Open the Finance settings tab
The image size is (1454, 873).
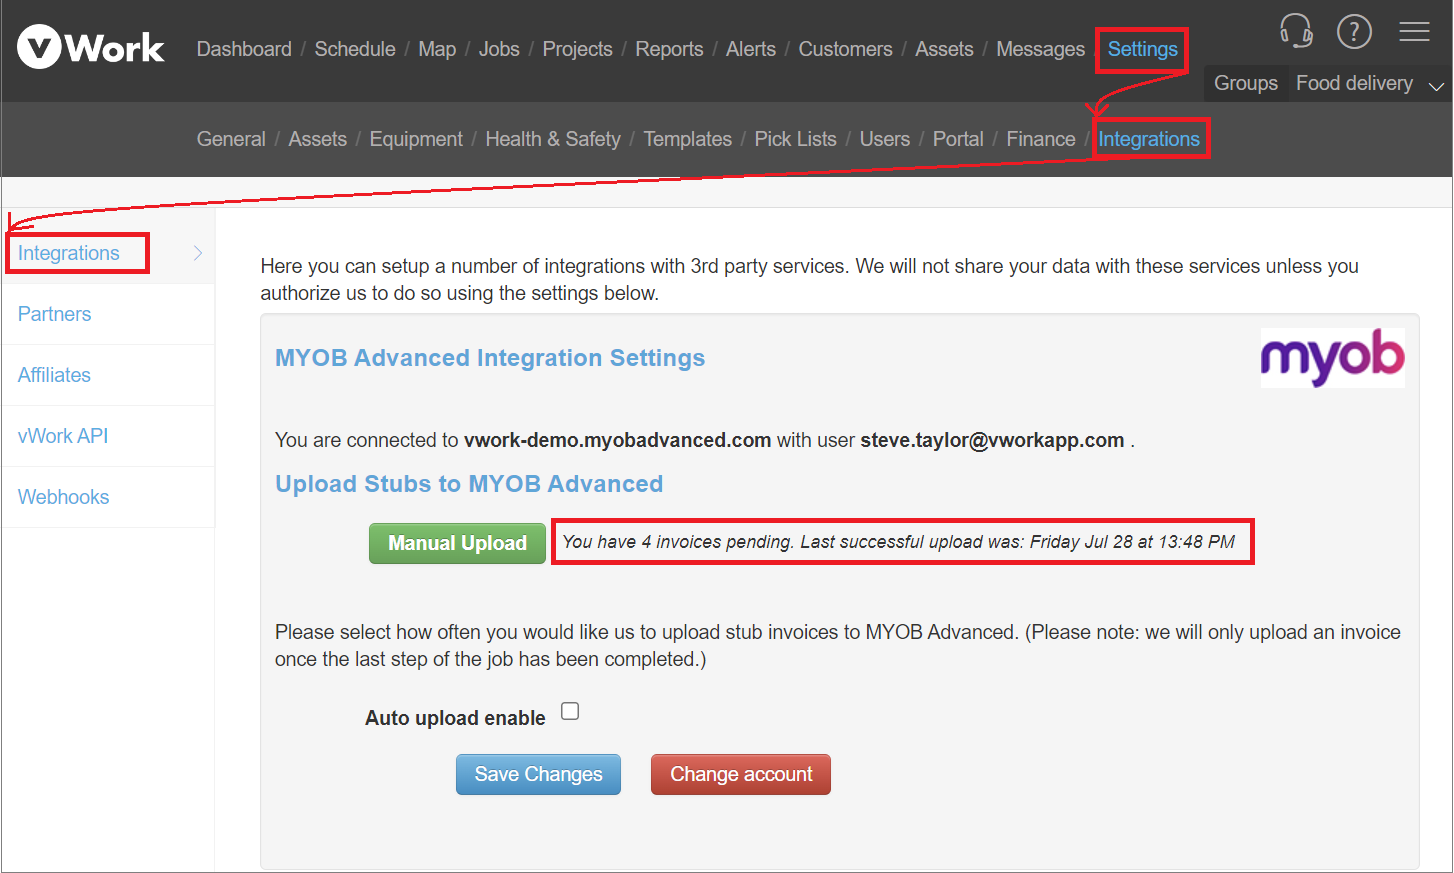tap(1041, 139)
